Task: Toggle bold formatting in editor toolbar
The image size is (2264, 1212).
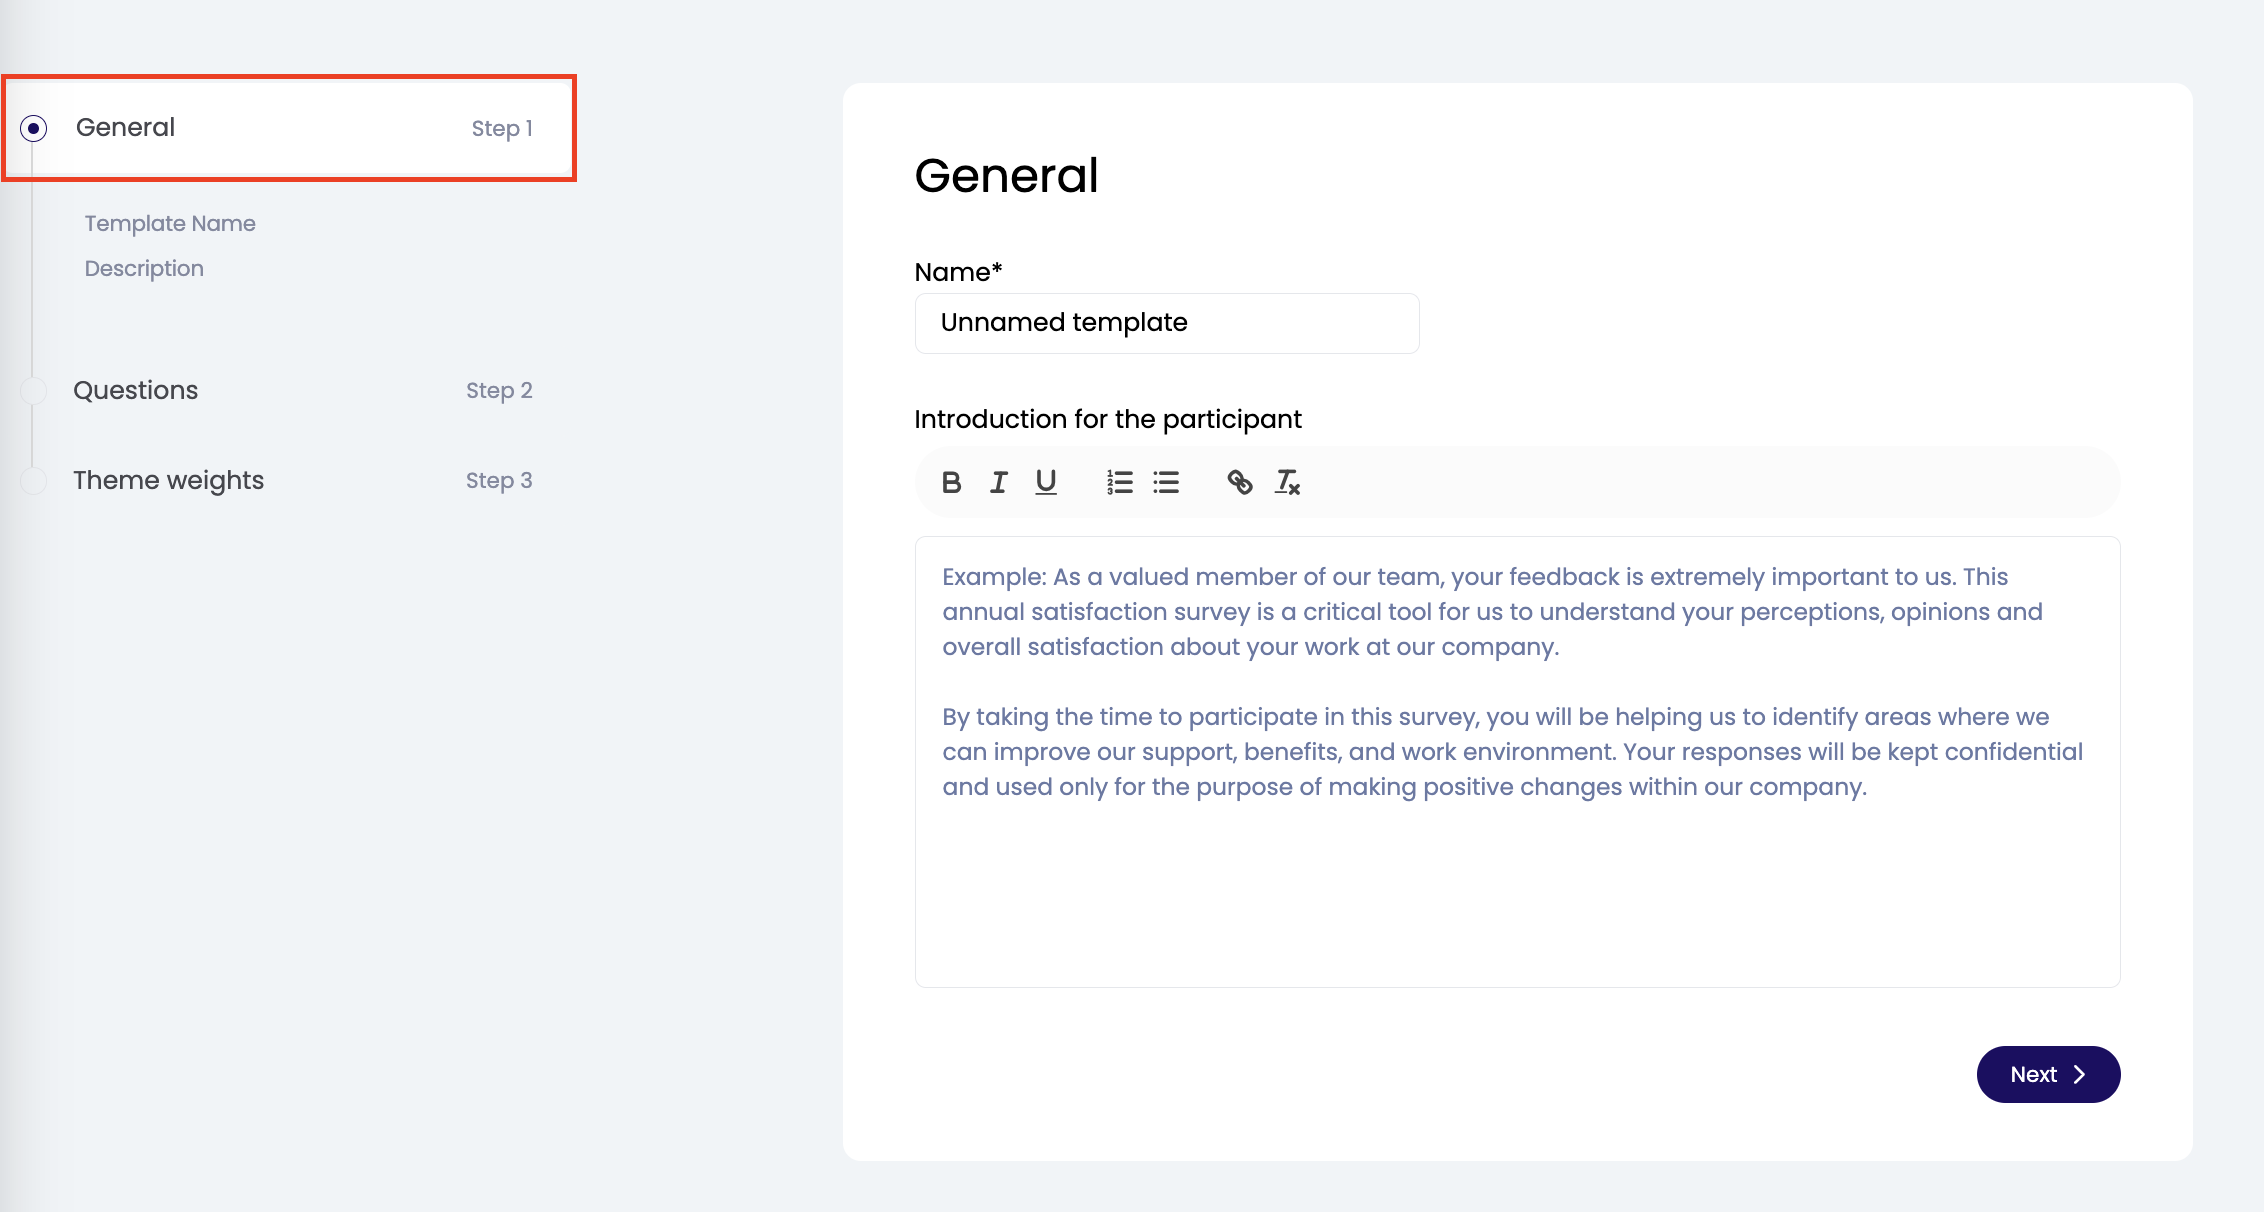Action: (x=951, y=483)
